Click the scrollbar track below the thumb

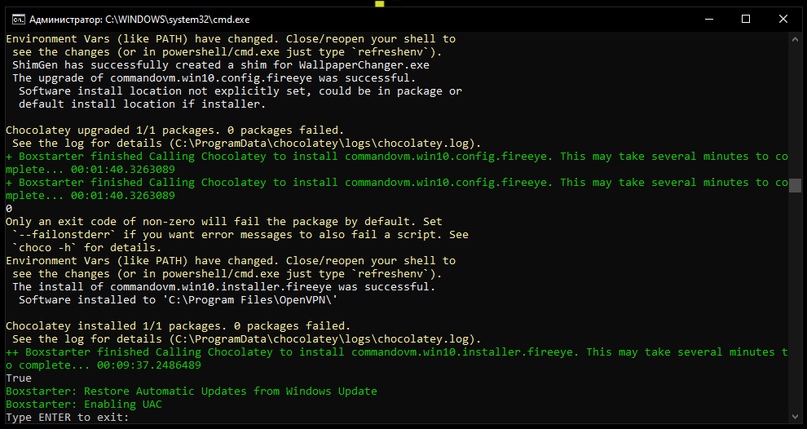pyautogui.click(x=796, y=300)
